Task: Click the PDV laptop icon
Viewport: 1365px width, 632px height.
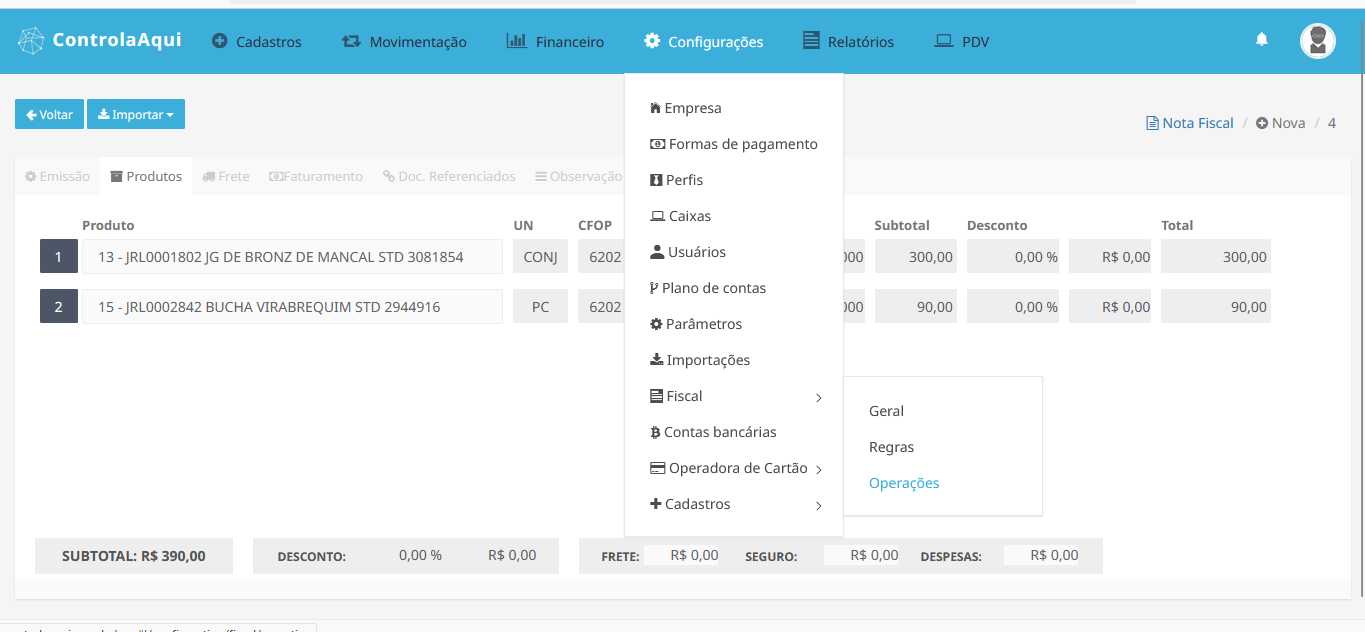Action: pos(943,41)
